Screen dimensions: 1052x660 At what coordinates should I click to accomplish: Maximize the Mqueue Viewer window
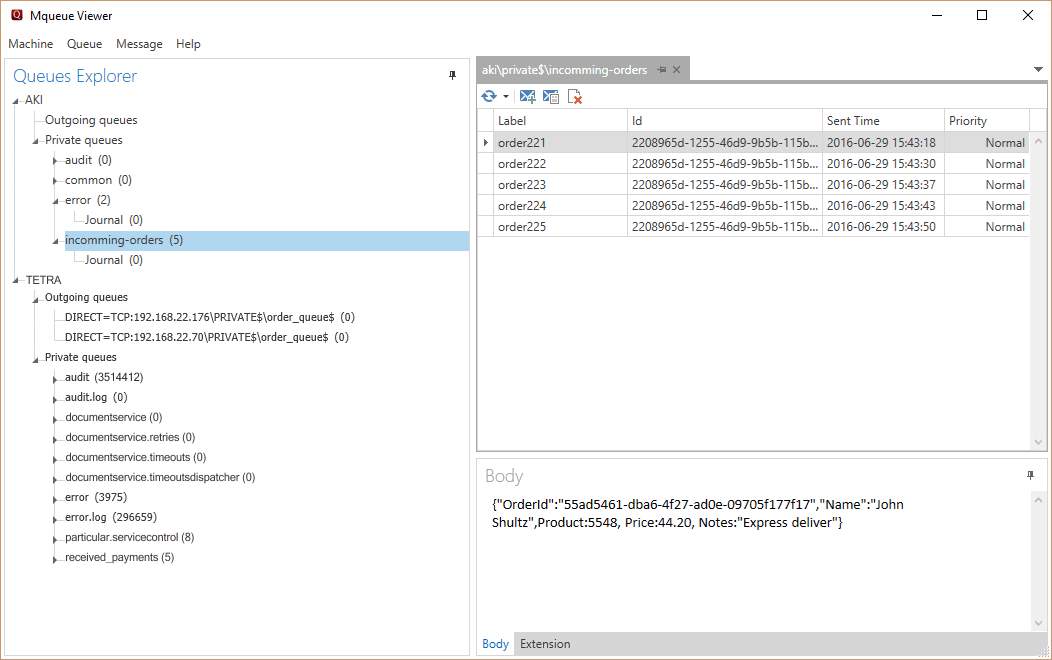tap(982, 15)
